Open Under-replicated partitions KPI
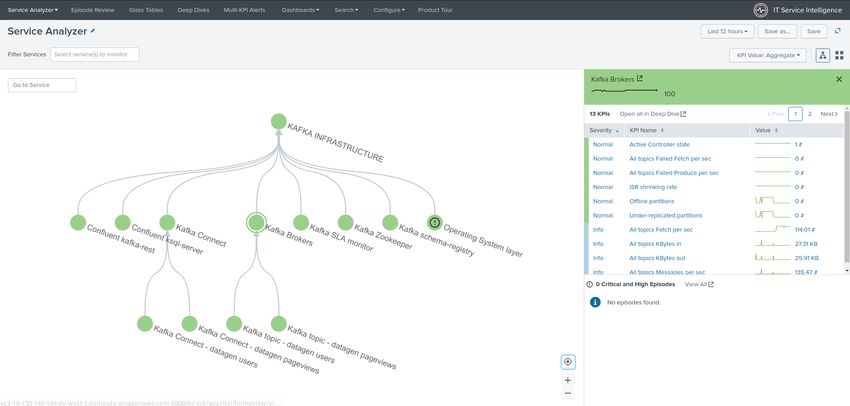 [x=665, y=215]
